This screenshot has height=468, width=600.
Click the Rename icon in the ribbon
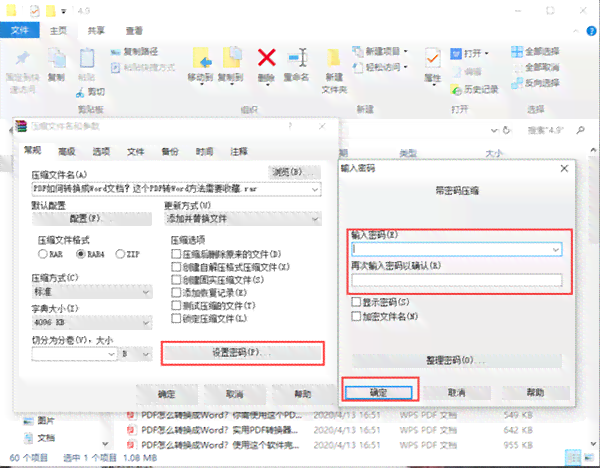[x=297, y=57]
